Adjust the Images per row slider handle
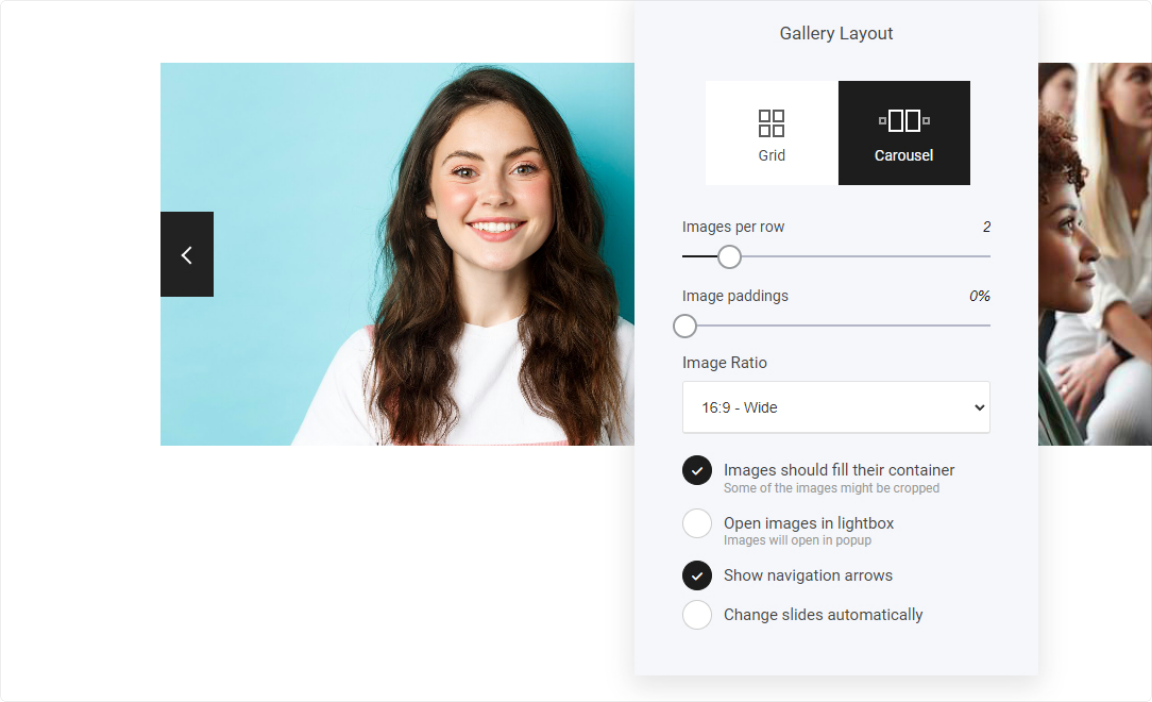 tap(729, 257)
